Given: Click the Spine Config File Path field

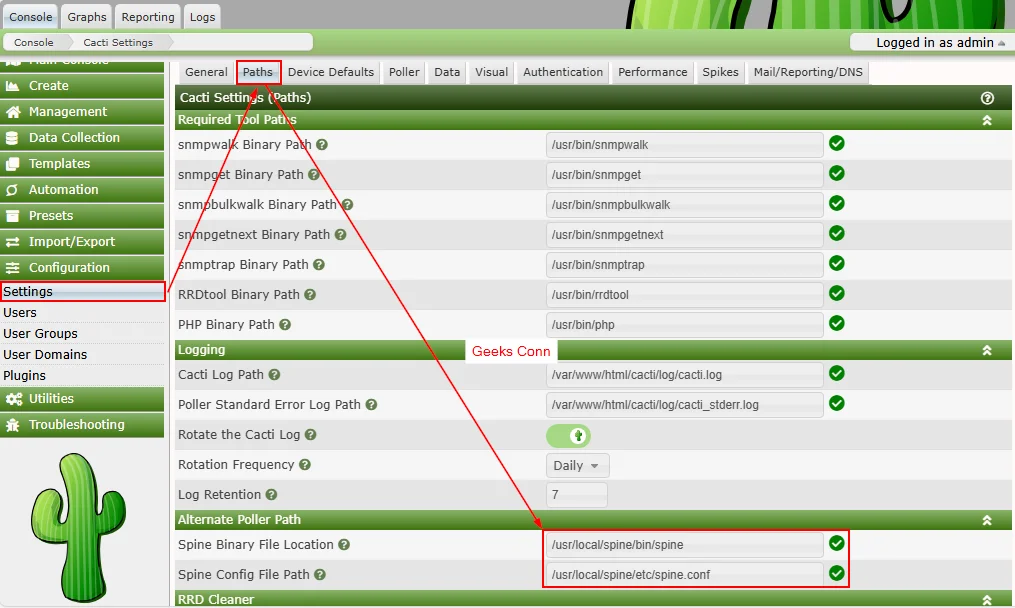Looking at the screenshot, I should coord(684,575).
